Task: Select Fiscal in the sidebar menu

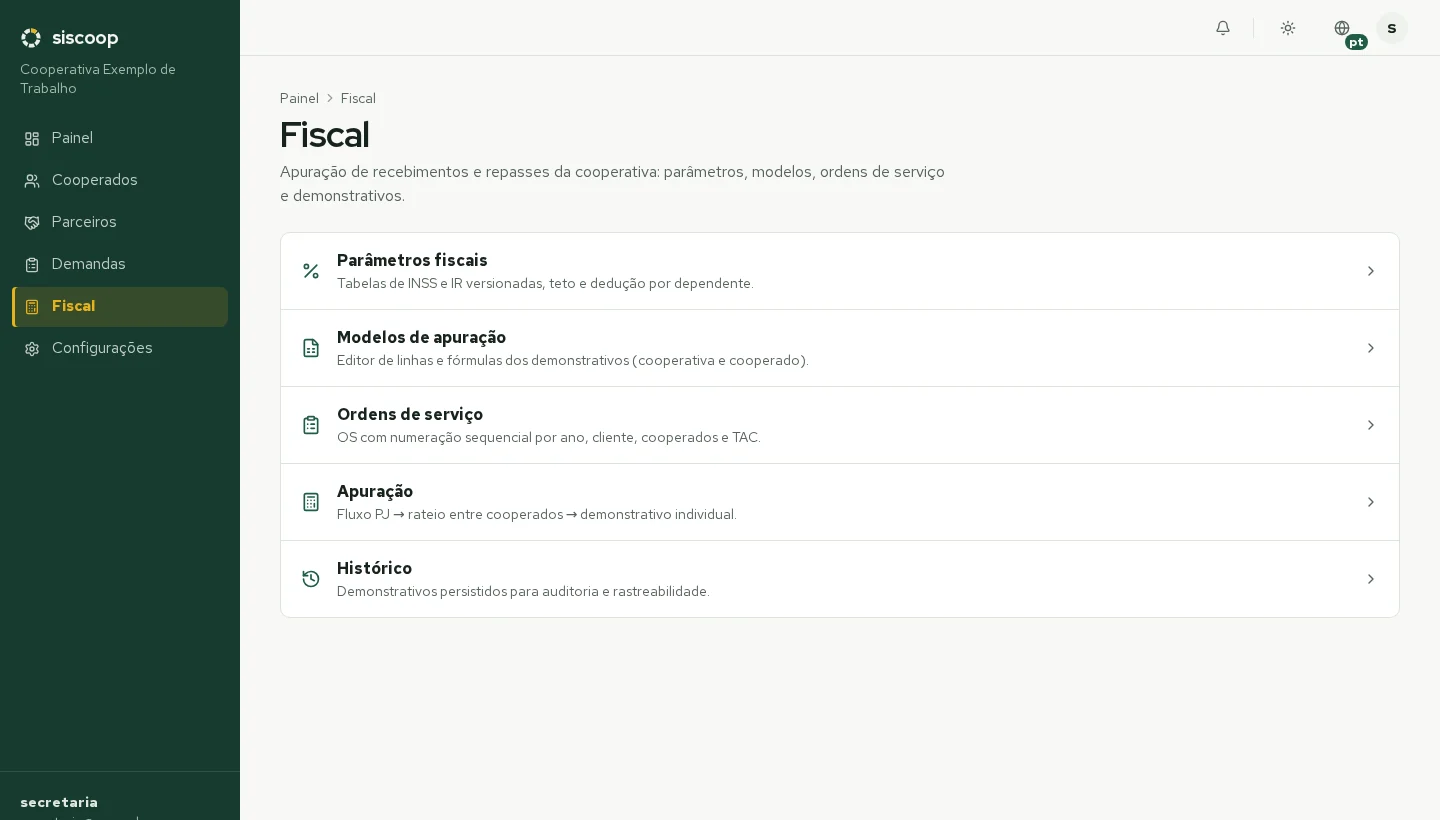Action: [x=120, y=307]
